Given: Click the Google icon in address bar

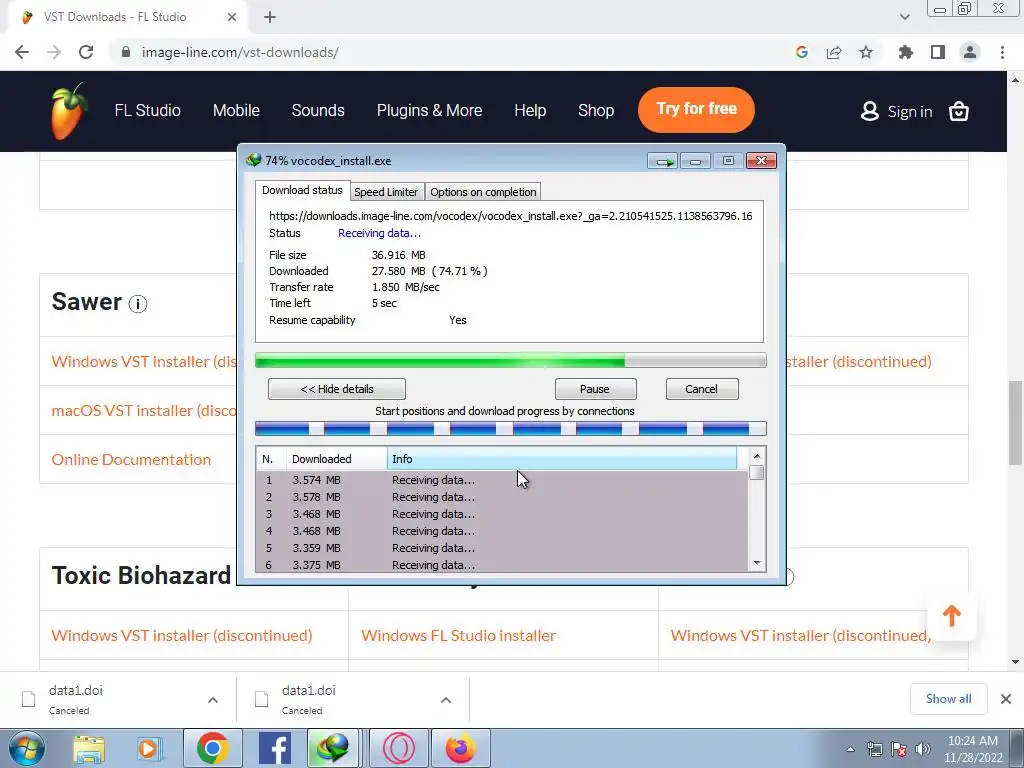Looking at the screenshot, I should click(x=802, y=52).
